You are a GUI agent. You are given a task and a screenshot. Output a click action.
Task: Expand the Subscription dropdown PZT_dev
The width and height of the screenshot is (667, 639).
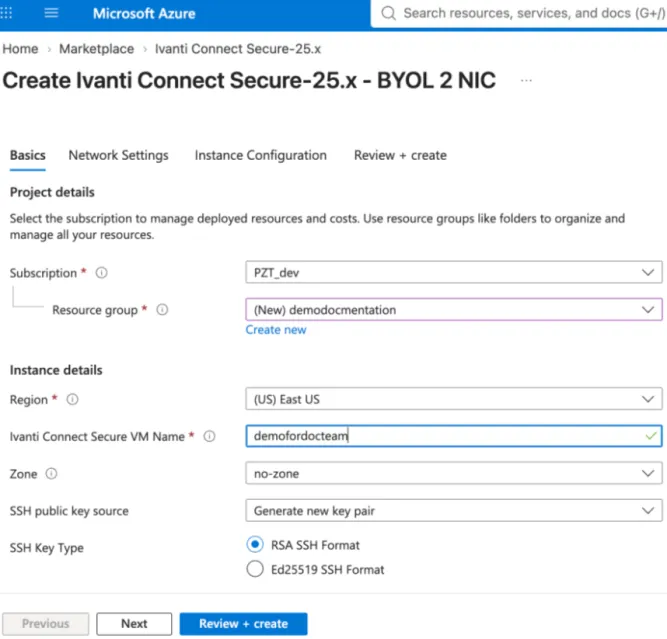(453, 272)
